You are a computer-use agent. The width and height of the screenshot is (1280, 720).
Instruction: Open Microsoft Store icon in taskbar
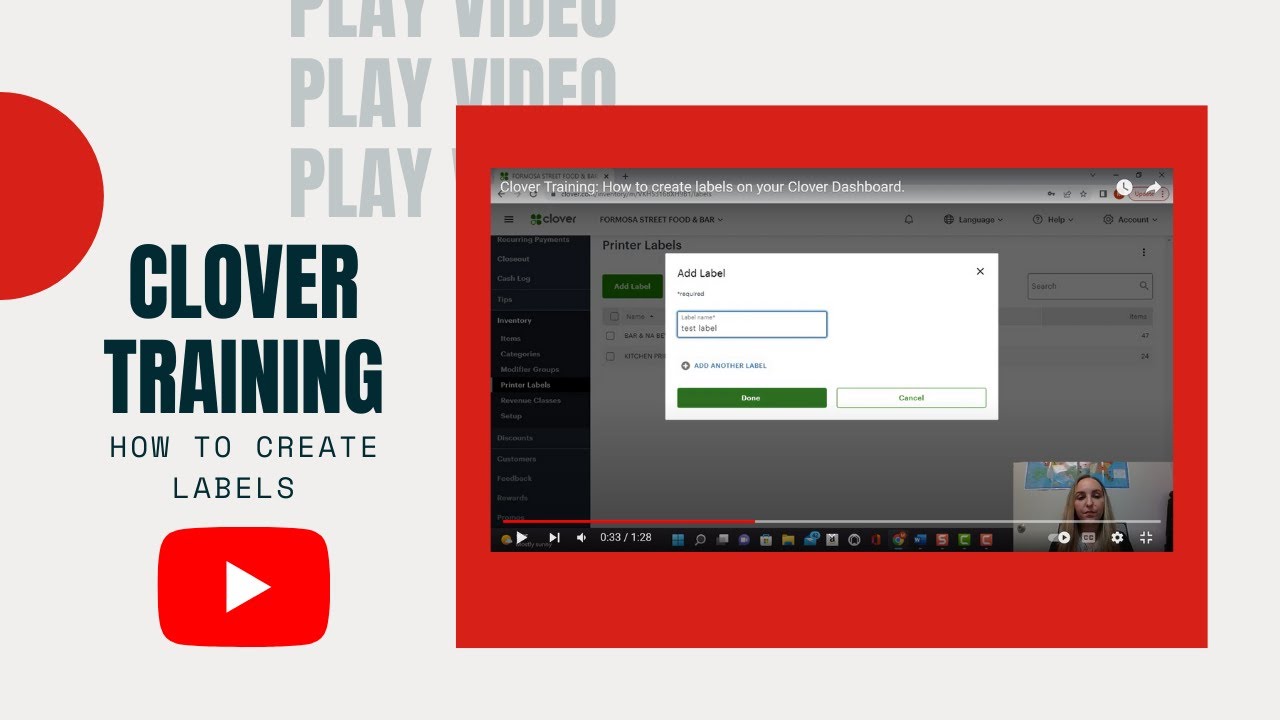766,539
